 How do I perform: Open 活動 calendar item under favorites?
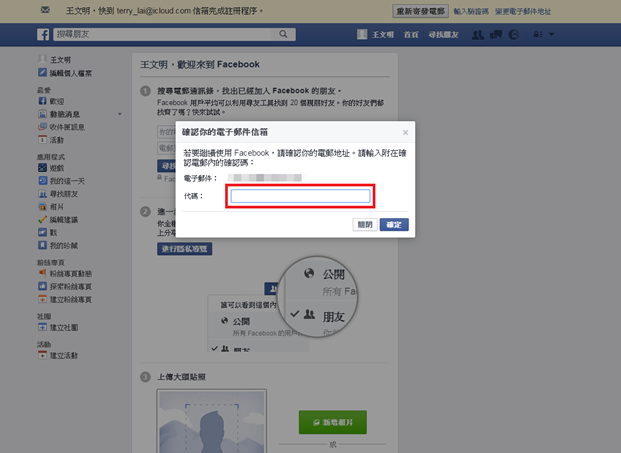(51, 140)
